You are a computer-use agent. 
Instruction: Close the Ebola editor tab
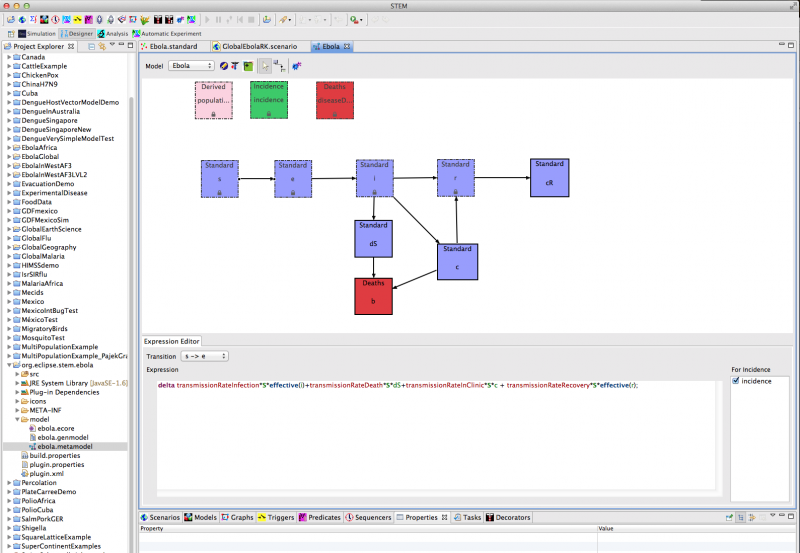(347, 46)
